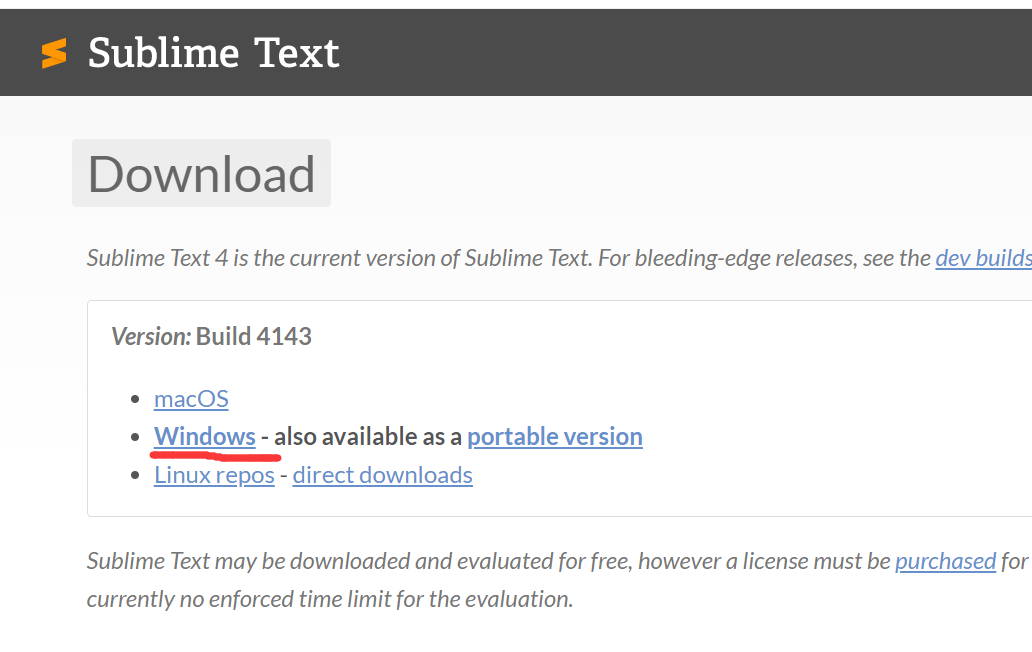1032x652 pixels.
Task: Open the direct downloads link
Action: click(x=382, y=475)
